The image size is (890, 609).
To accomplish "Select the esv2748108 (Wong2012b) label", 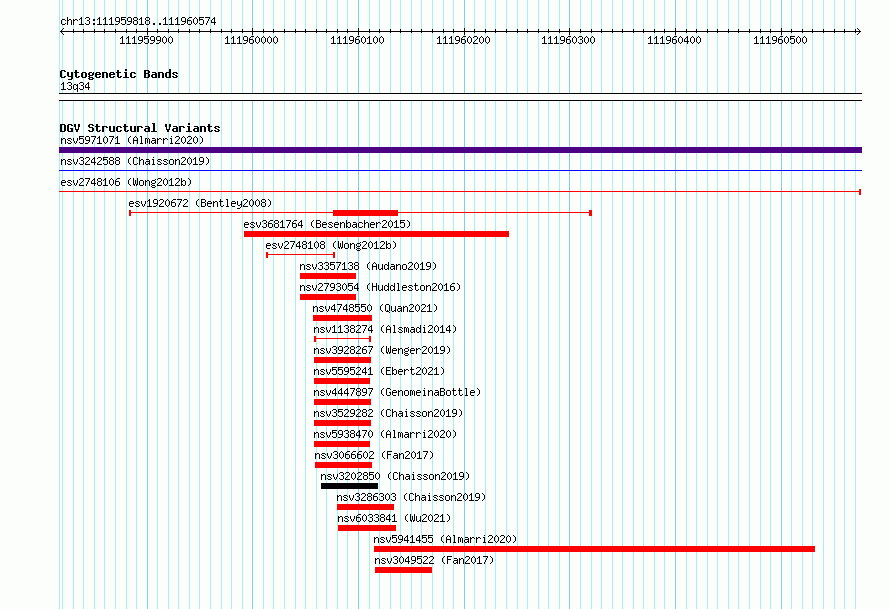I will pos(331,245).
